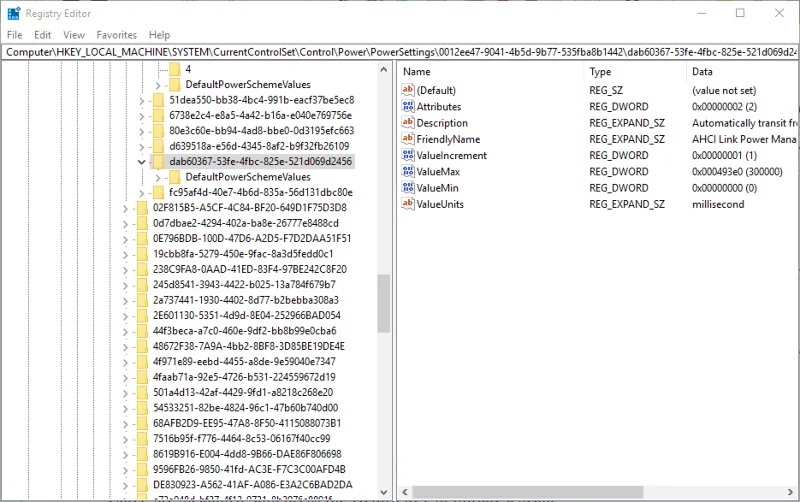Expand the 51dea550-bb38-4bc4 key
This screenshot has width=800, height=502.
[x=141, y=101]
